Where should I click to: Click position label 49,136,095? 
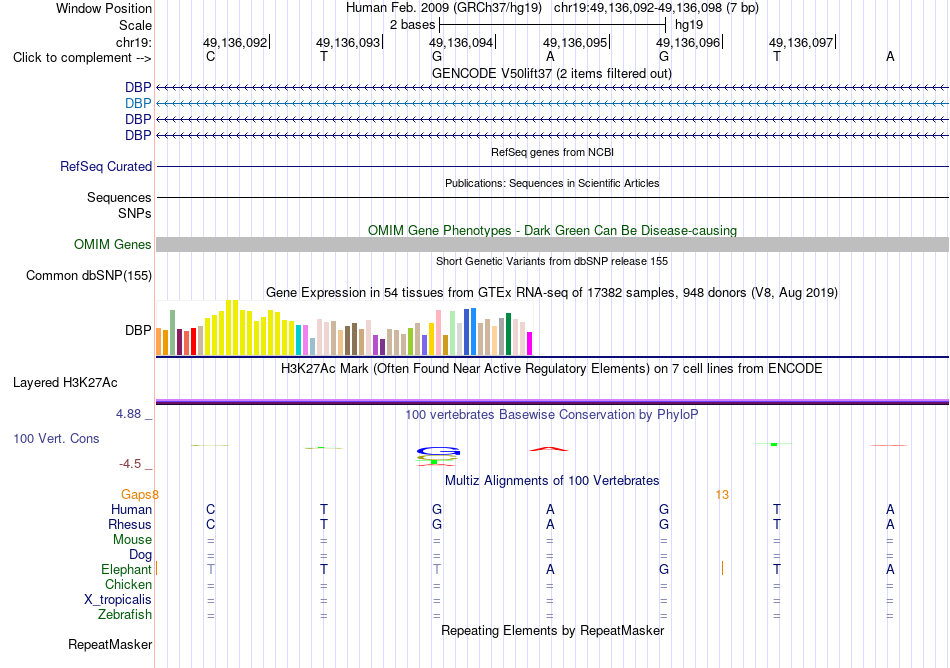575,42
